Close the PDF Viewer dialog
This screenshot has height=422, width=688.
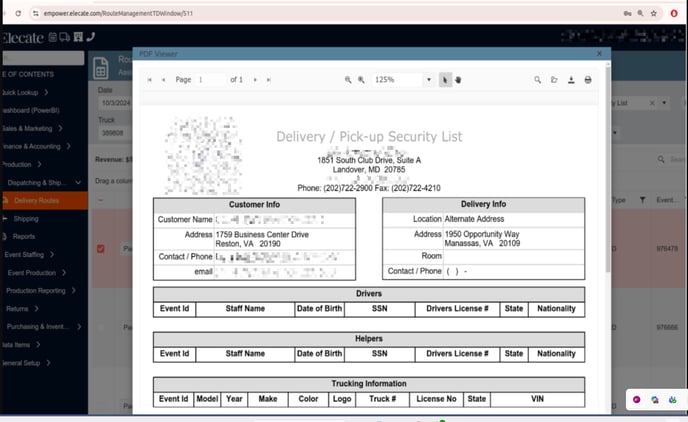click(x=599, y=53)
